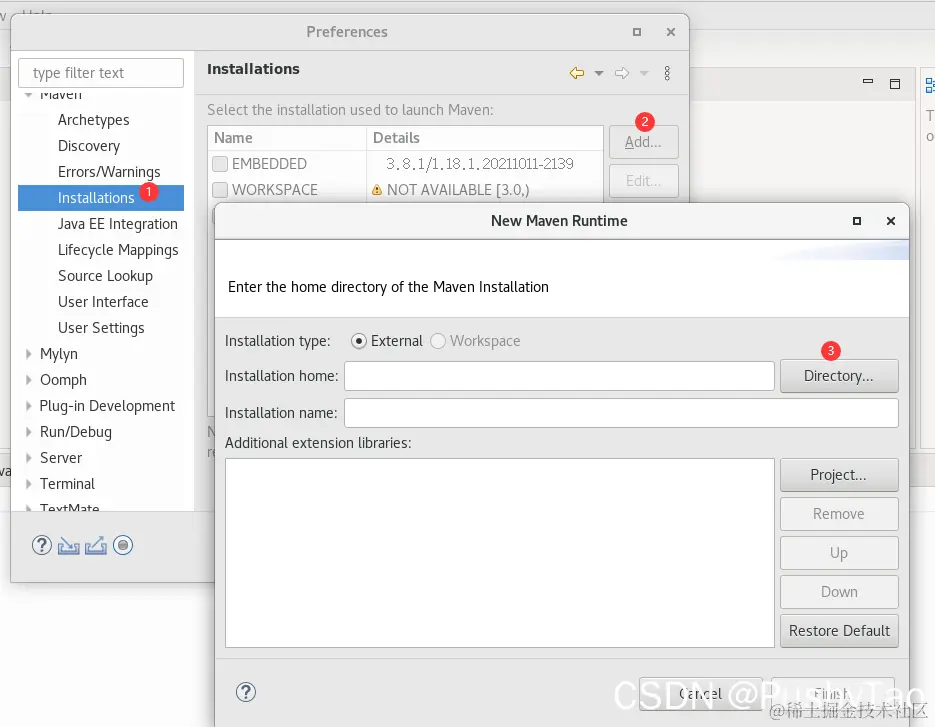Click the Remove extension library button
935x727 pixels.
click(x=839, y=514)
